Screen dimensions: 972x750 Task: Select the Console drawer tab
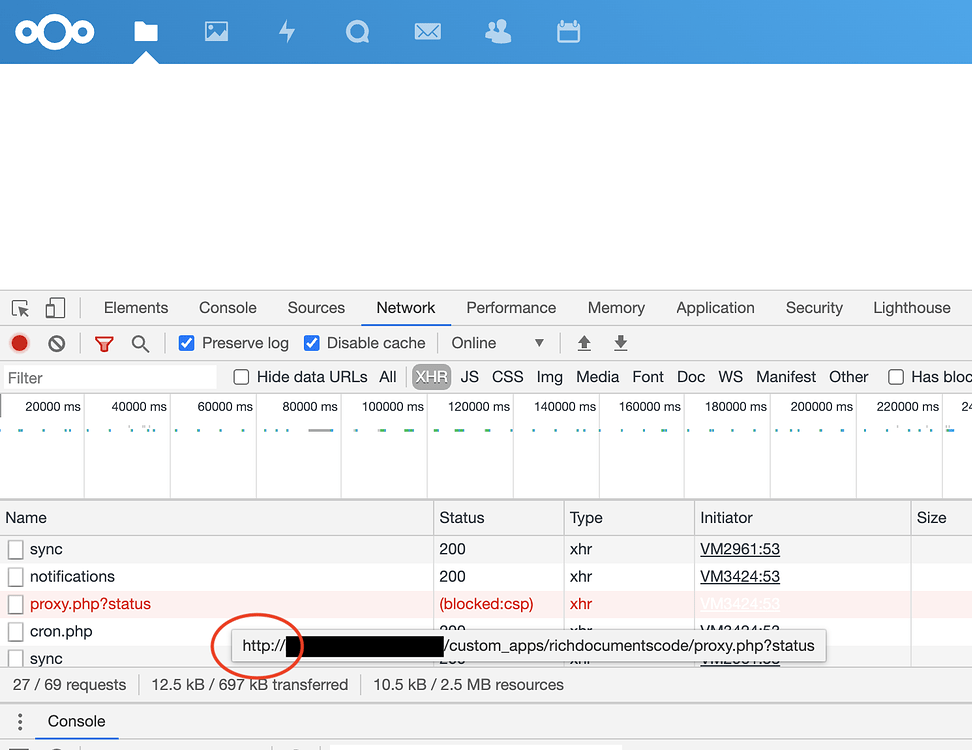[x=76, y=721]
